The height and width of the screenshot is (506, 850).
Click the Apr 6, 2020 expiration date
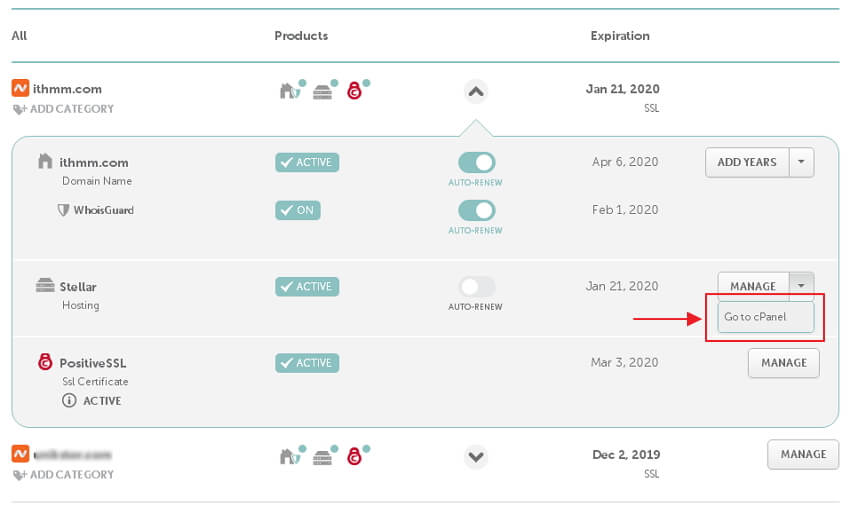[x=625, y=162]
